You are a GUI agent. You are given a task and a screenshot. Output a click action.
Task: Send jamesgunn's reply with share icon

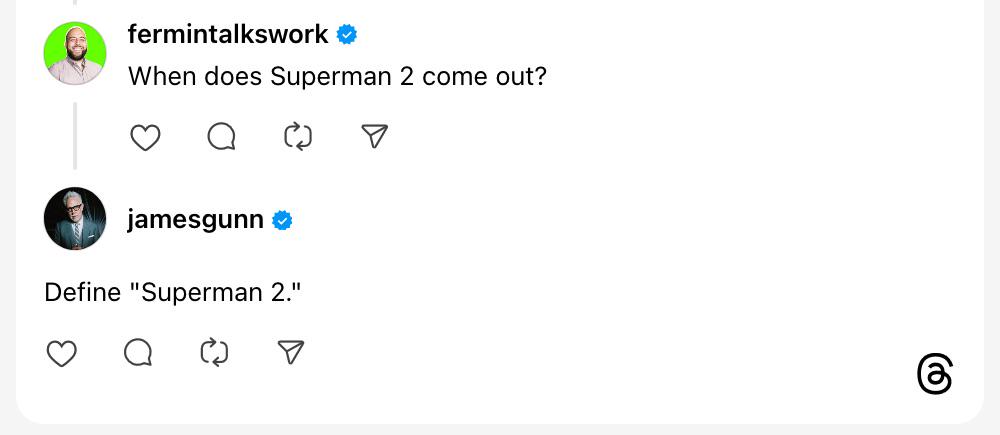pyautogui.click(x=291, y=352)
